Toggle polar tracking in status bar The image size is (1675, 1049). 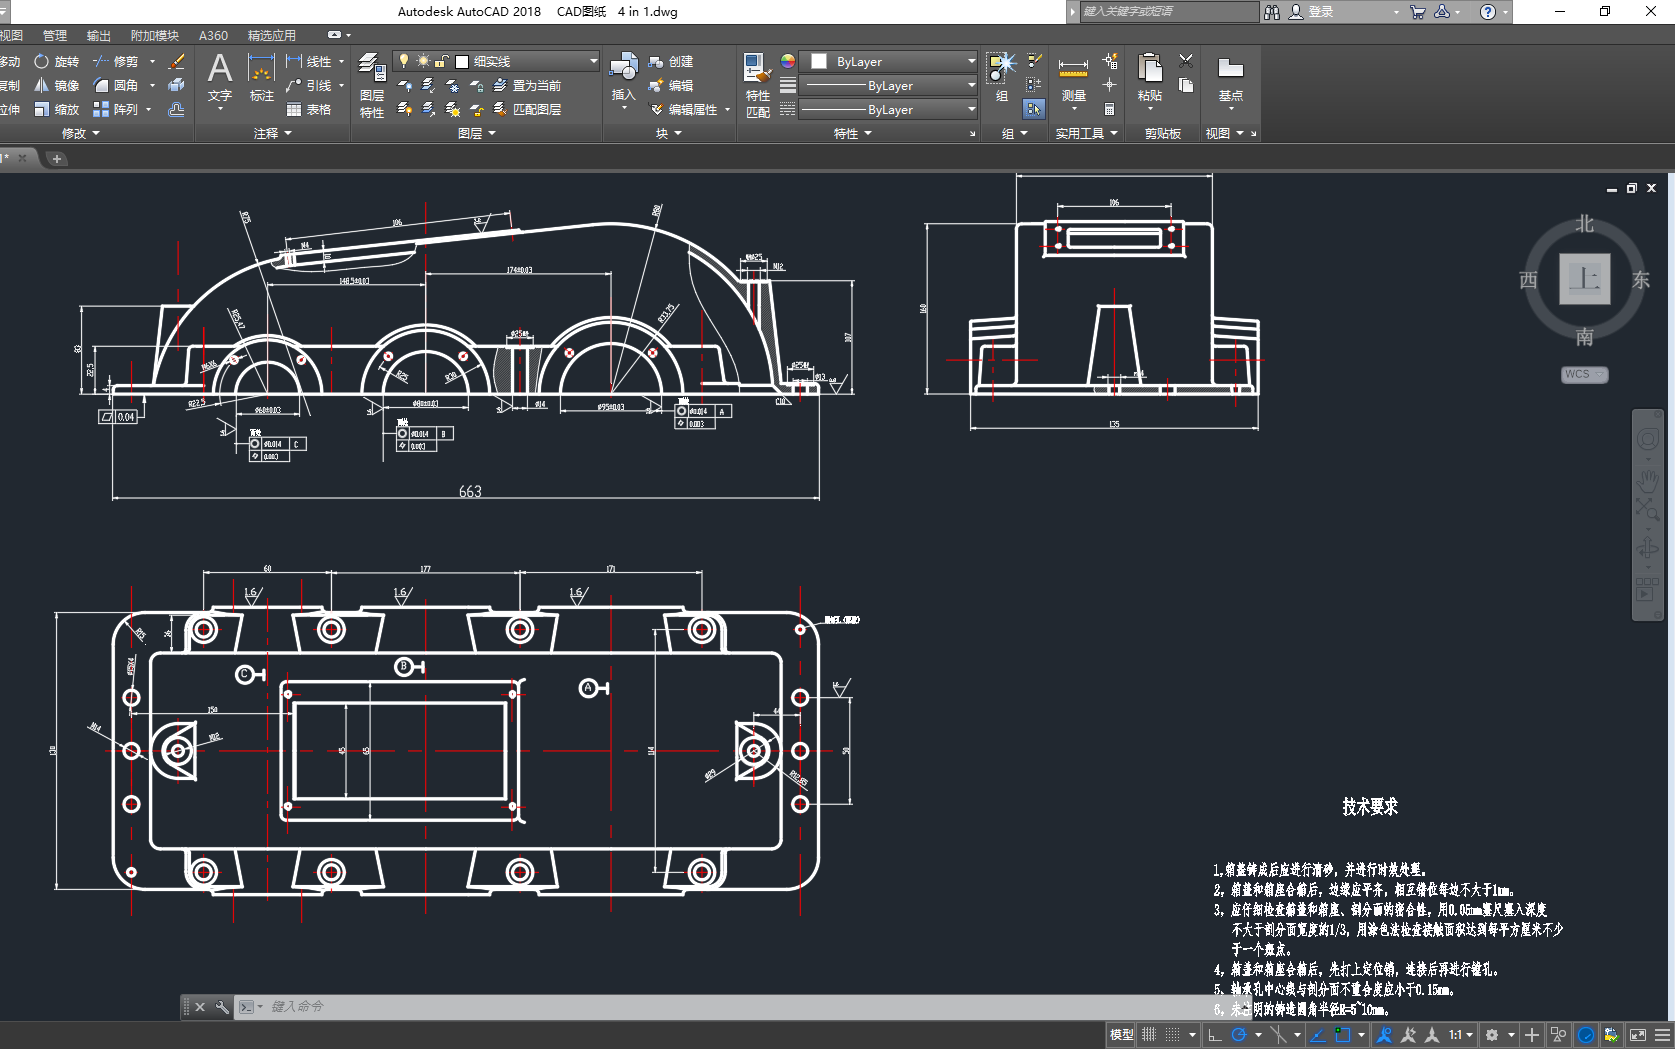[1239, 1035]
